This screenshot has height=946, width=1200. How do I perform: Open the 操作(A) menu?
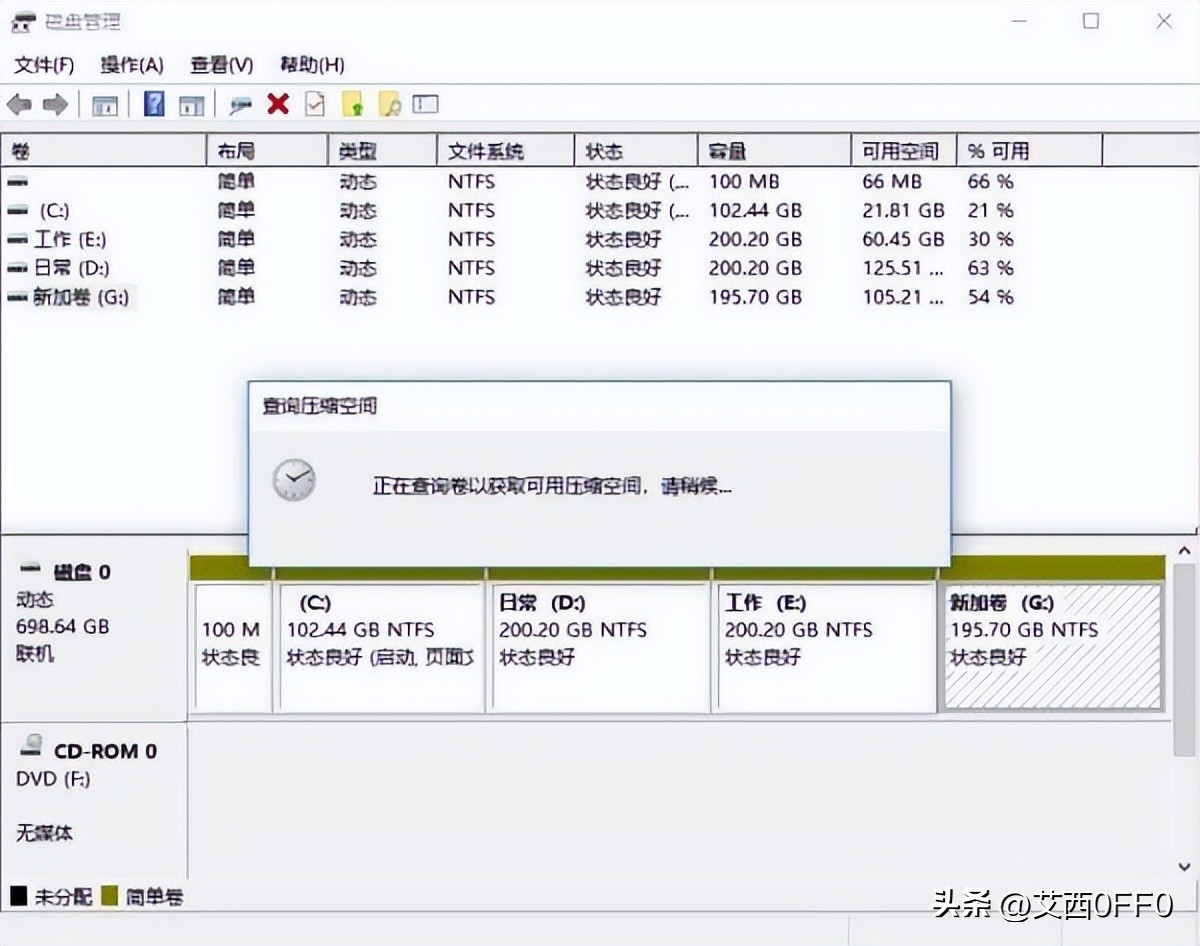click(131, 65)
